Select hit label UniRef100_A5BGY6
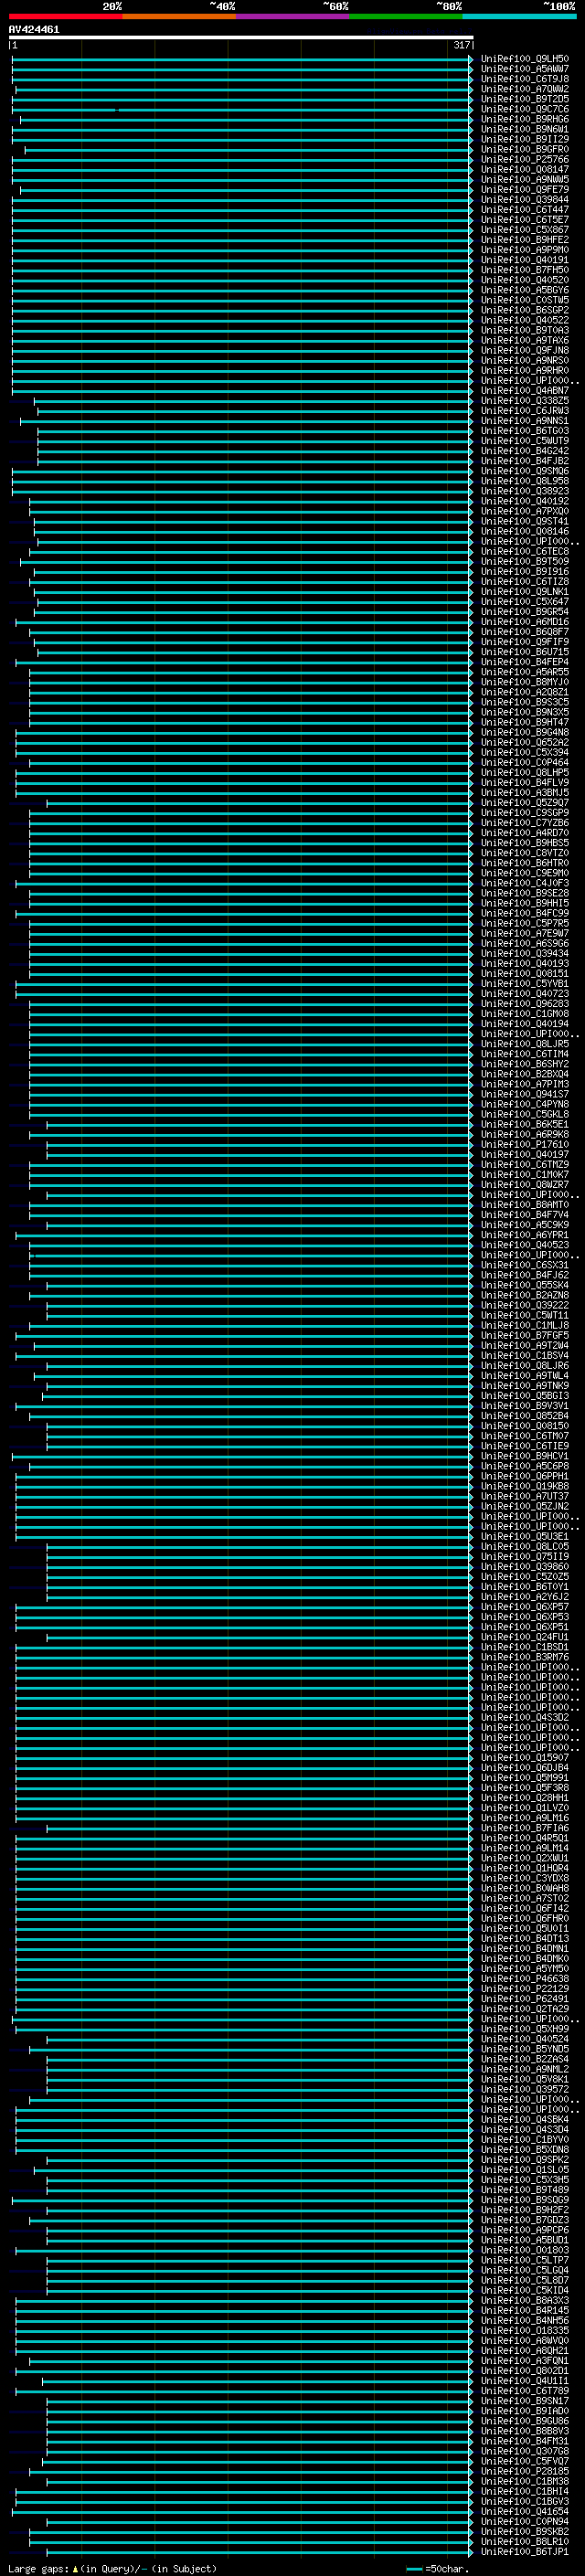Image resolution: width=585 pixels, height=2576 pixels. [525, 290]
